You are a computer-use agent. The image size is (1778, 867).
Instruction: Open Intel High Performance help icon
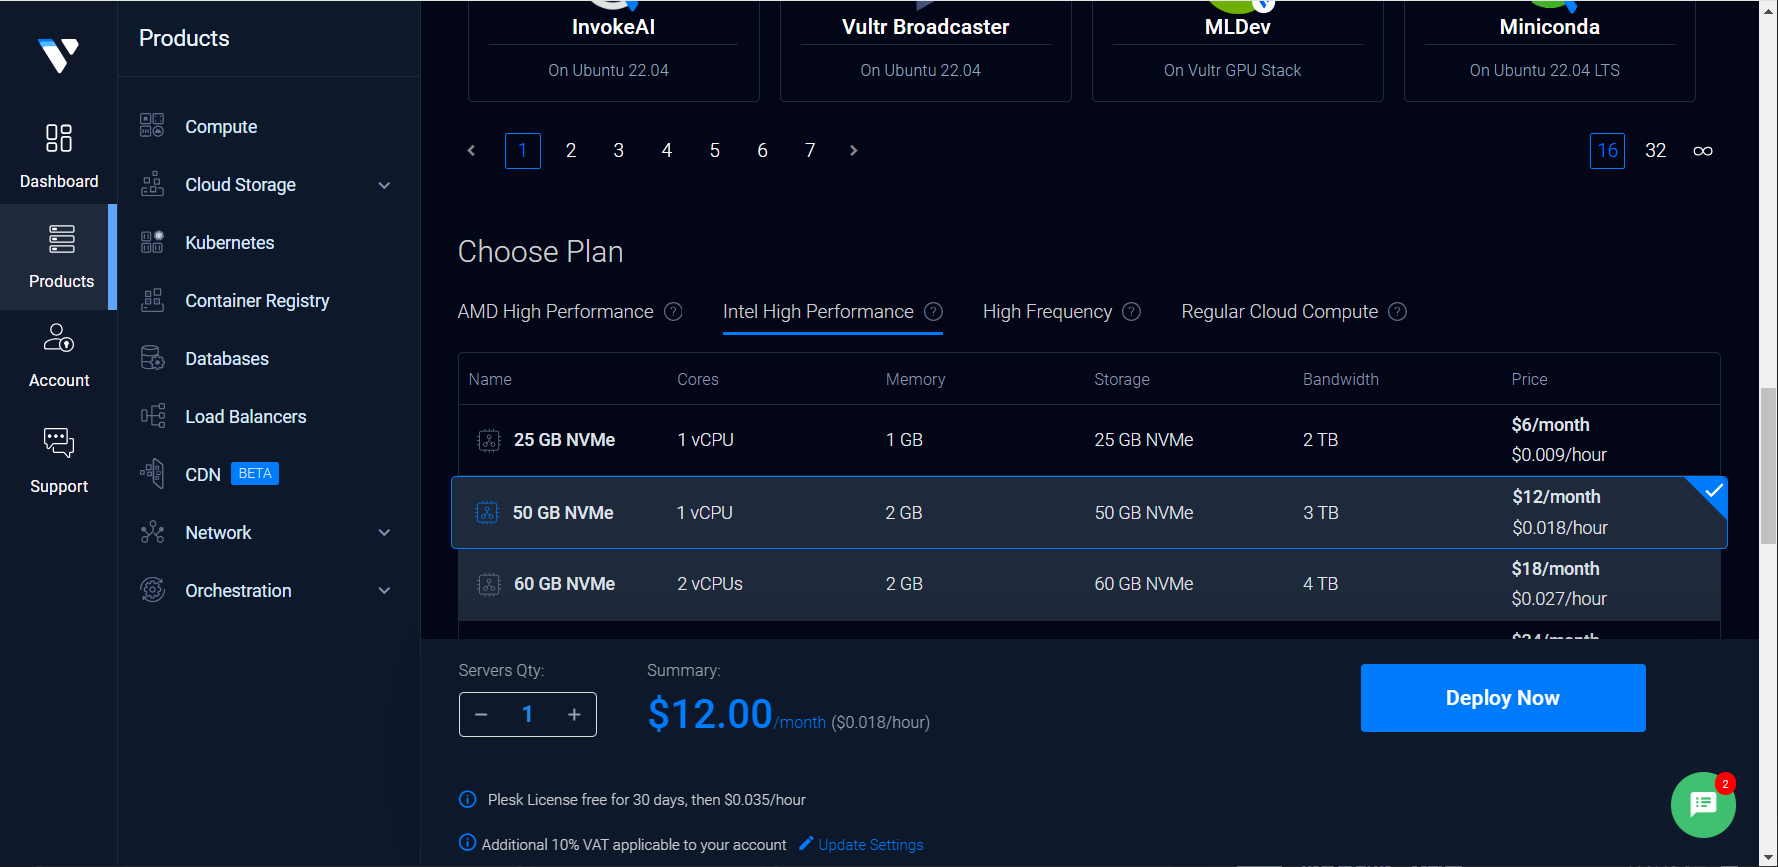coord(934,312)
